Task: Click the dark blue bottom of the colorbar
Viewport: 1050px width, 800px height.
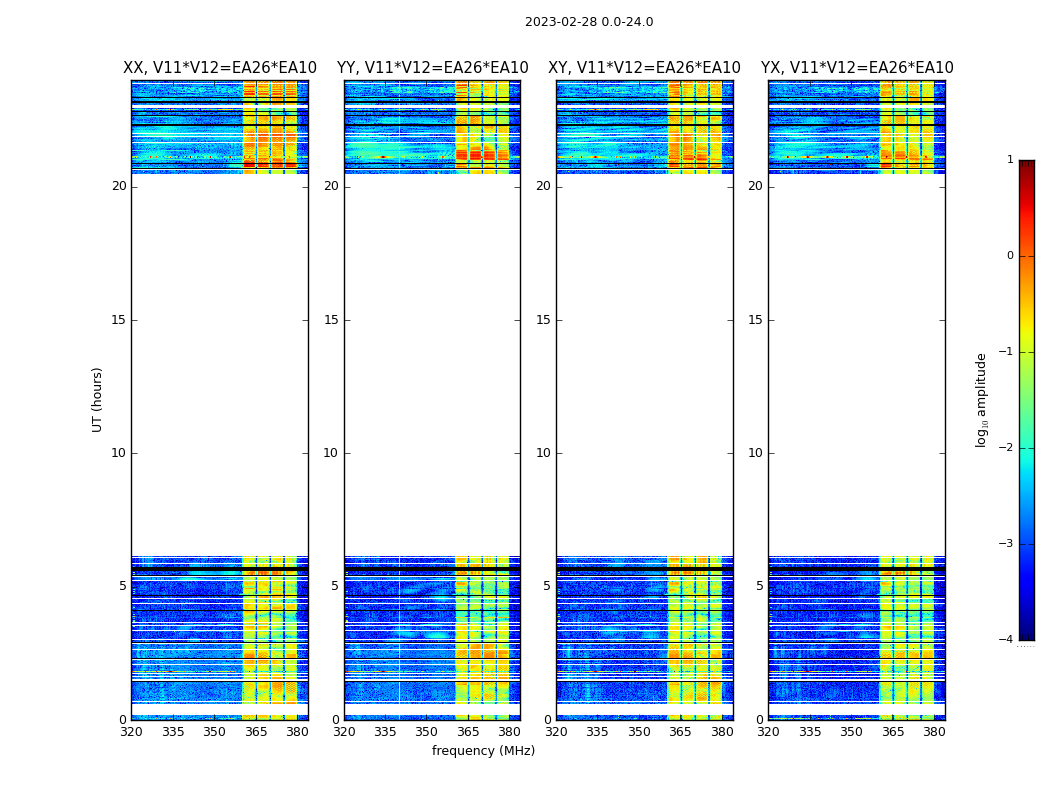Action: [x=1027, y=633]
